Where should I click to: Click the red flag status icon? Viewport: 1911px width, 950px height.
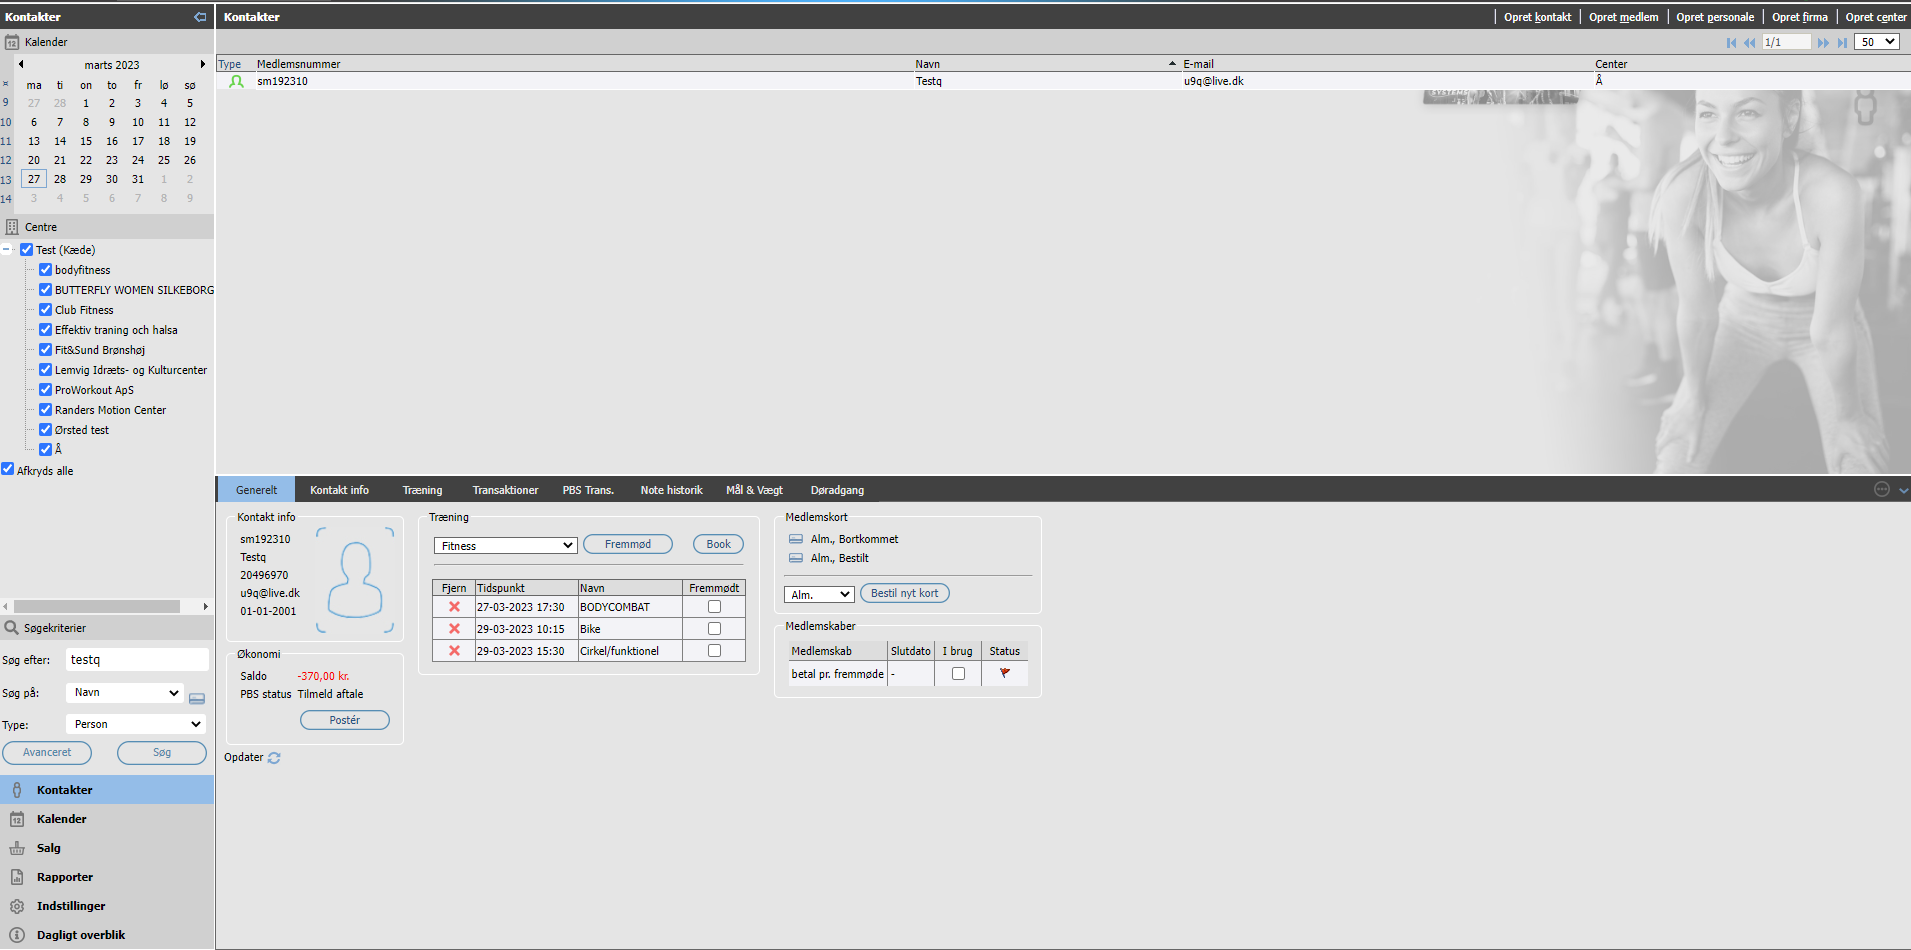(1005, 674)
